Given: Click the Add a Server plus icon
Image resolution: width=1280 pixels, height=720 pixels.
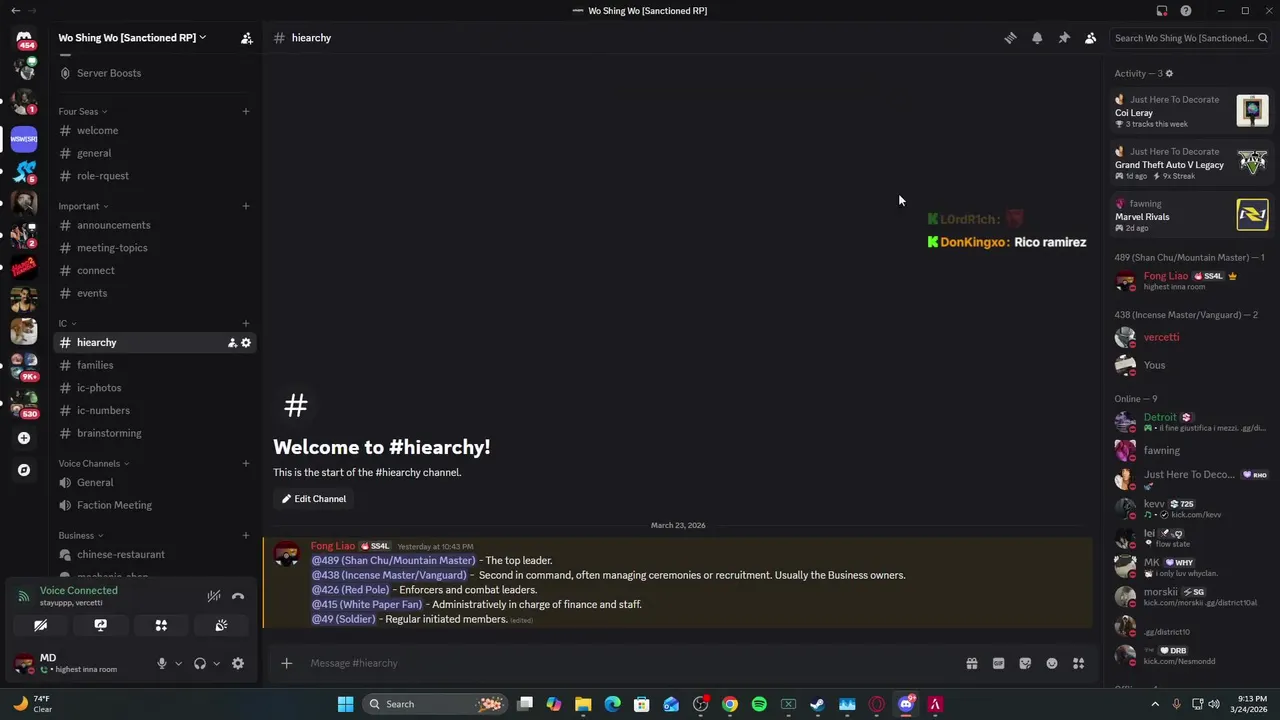Looking at the screenshot, I should (x=24, y=438).
